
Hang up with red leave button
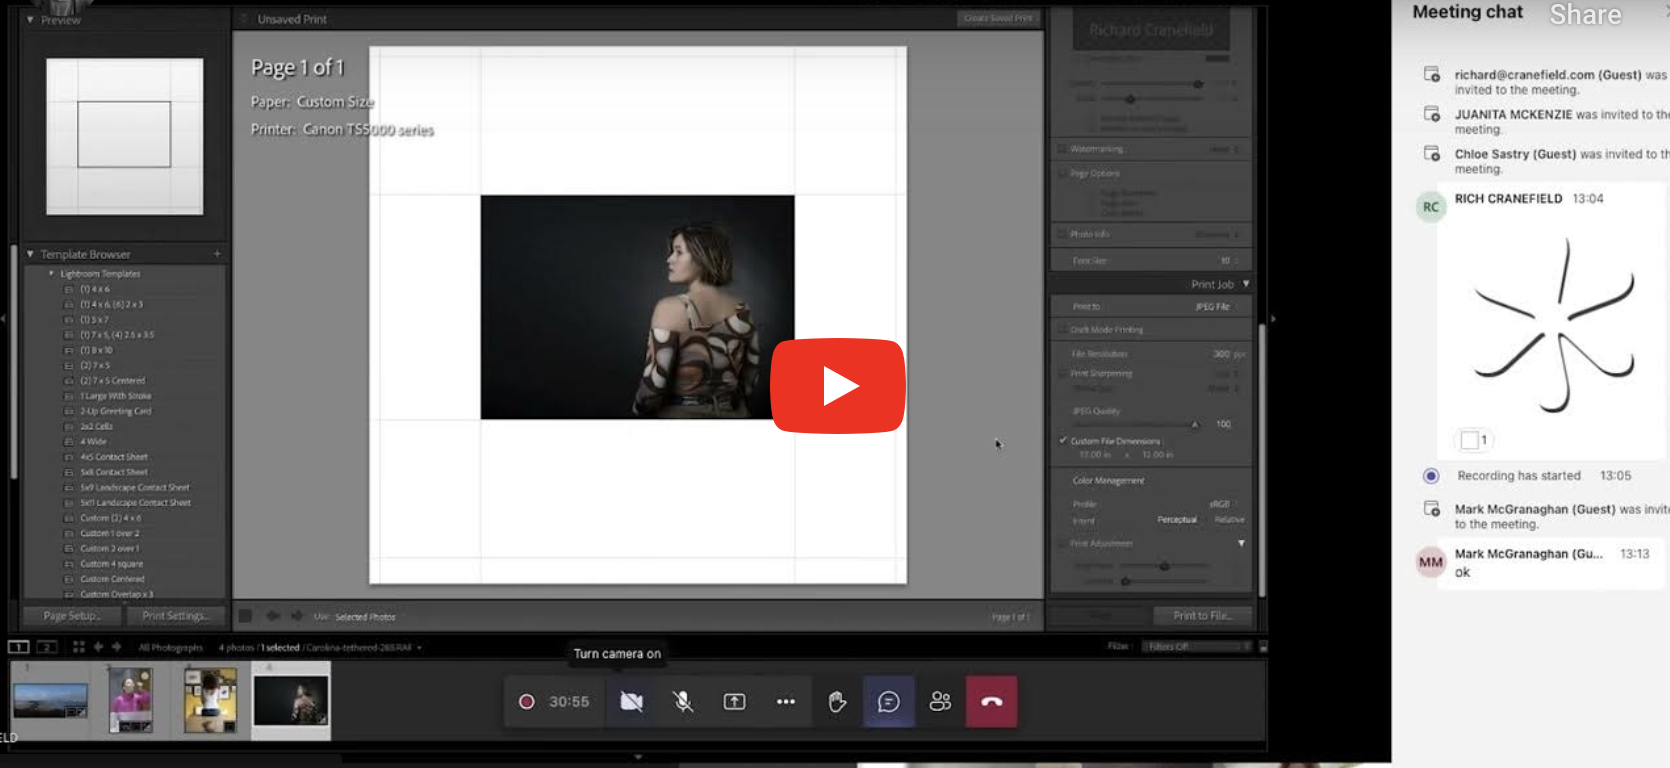[991, 702]
